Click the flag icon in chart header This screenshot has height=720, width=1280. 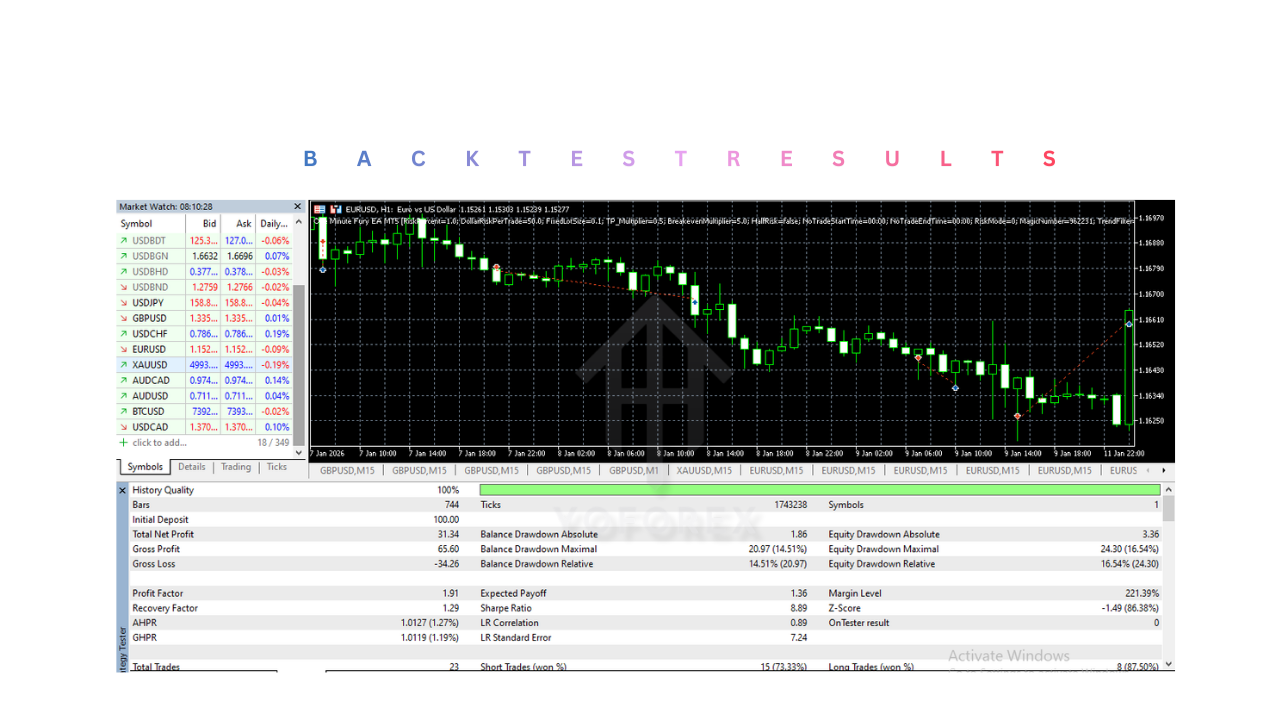point(320,208)
